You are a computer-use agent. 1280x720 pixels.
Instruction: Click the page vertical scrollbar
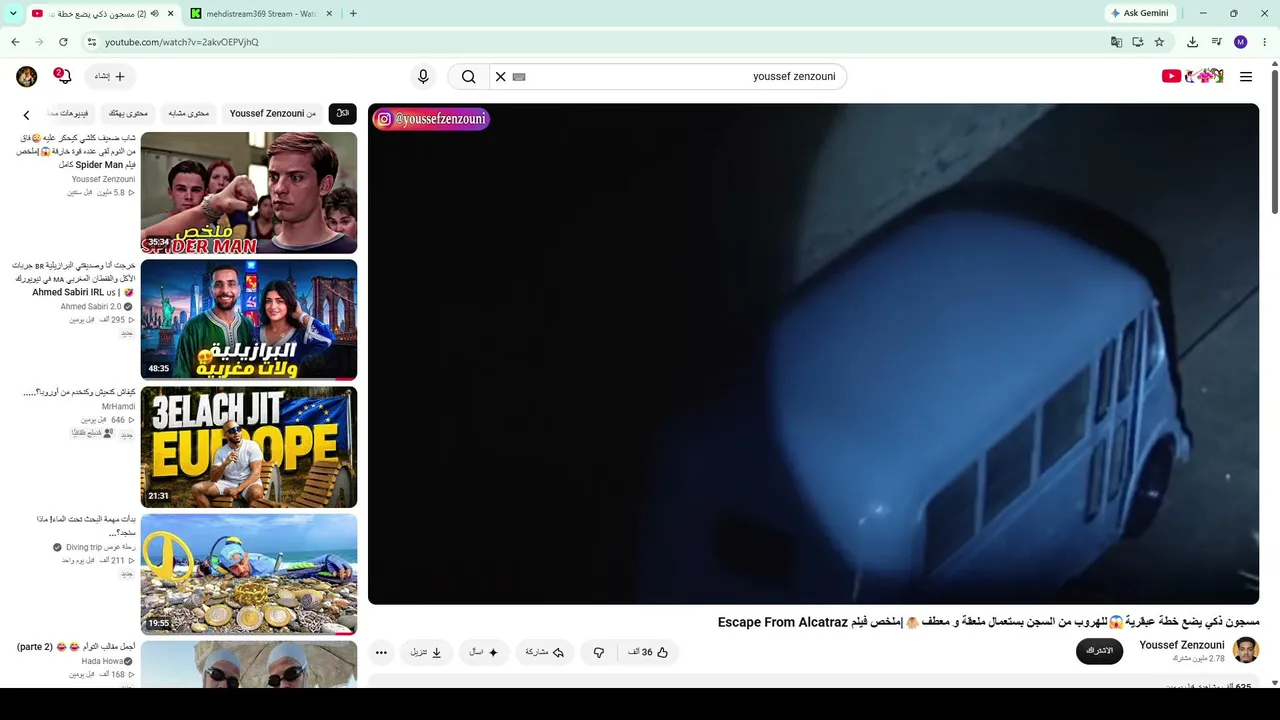coord(1274,141)
